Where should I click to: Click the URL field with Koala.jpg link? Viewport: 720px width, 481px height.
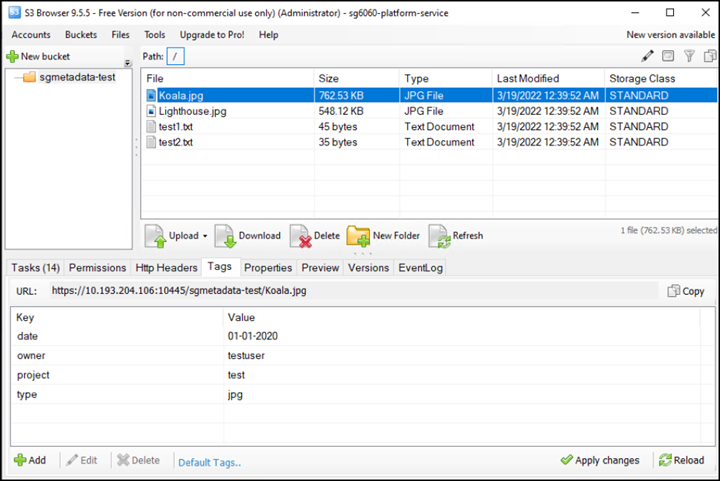[x=354, y=291]
